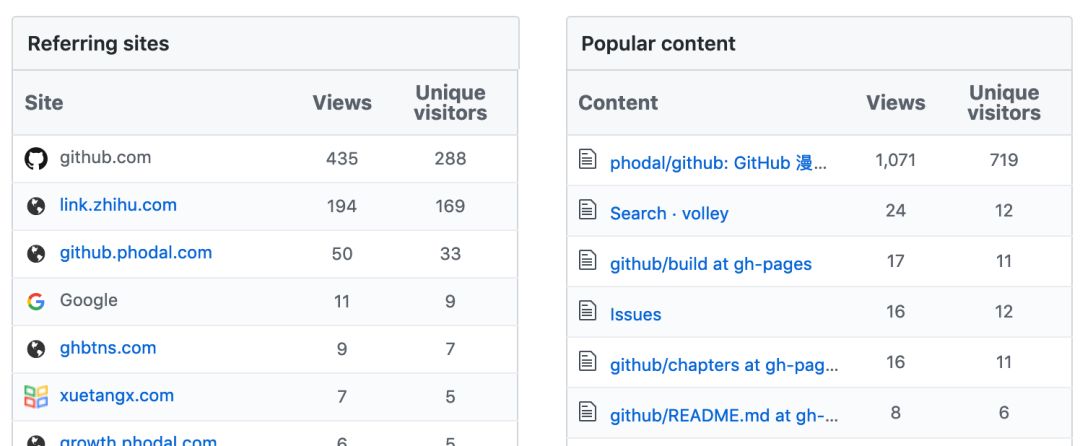Click the globe icon beside ghbtns.com
This screenshot has height=446, width=1080.
point(36,349)
